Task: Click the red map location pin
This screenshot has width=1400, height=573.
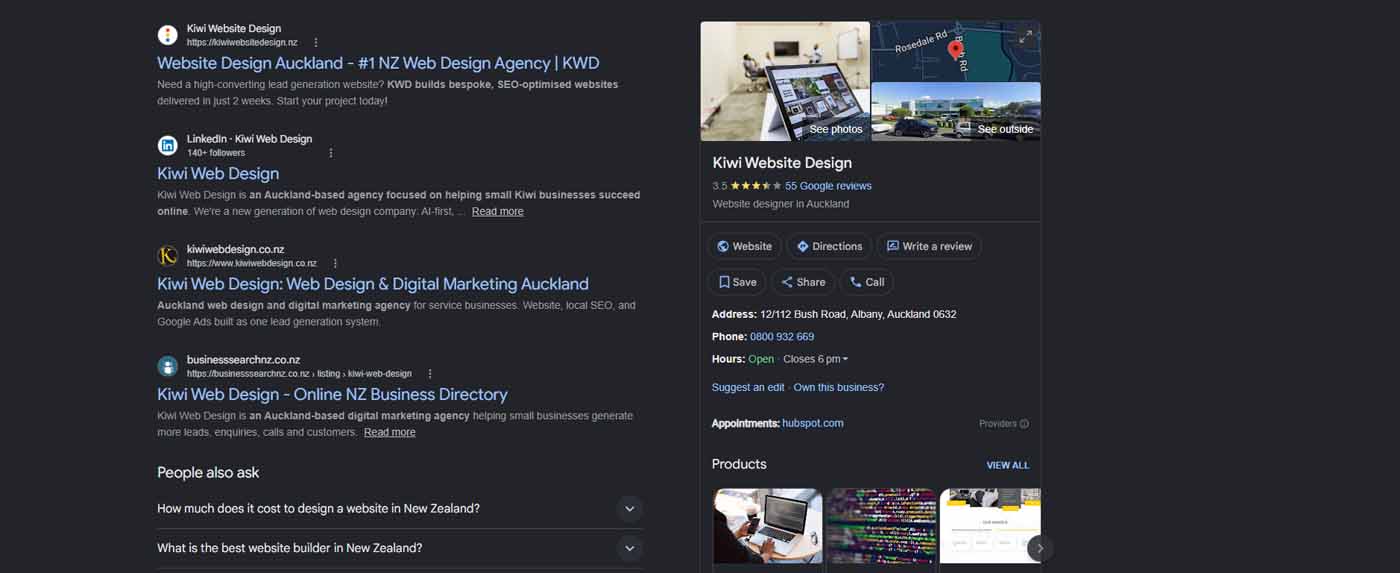Action: click(x=955, y=50)
